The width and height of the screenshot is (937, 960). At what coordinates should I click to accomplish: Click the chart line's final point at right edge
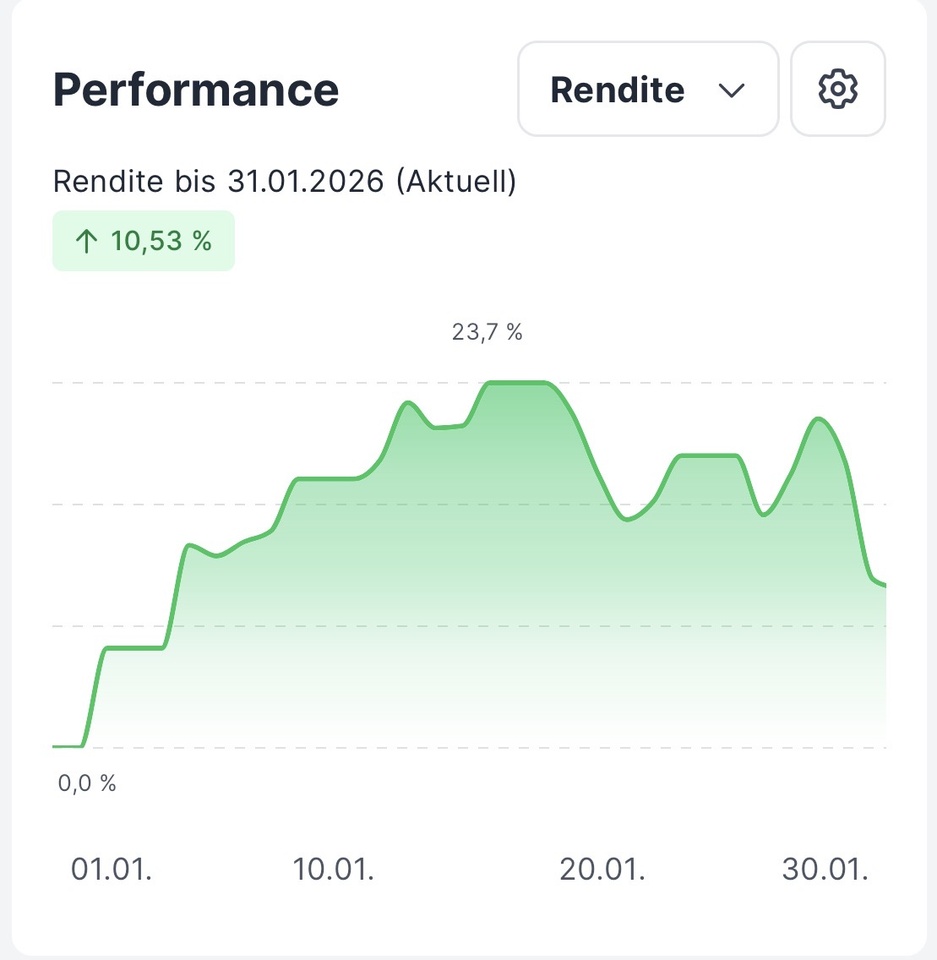pos(884,585)
